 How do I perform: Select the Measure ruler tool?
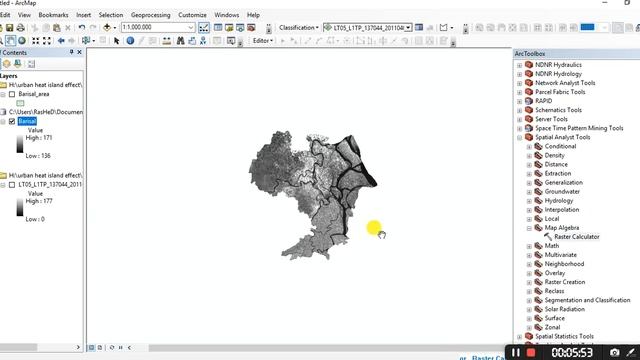coord(167,41)
